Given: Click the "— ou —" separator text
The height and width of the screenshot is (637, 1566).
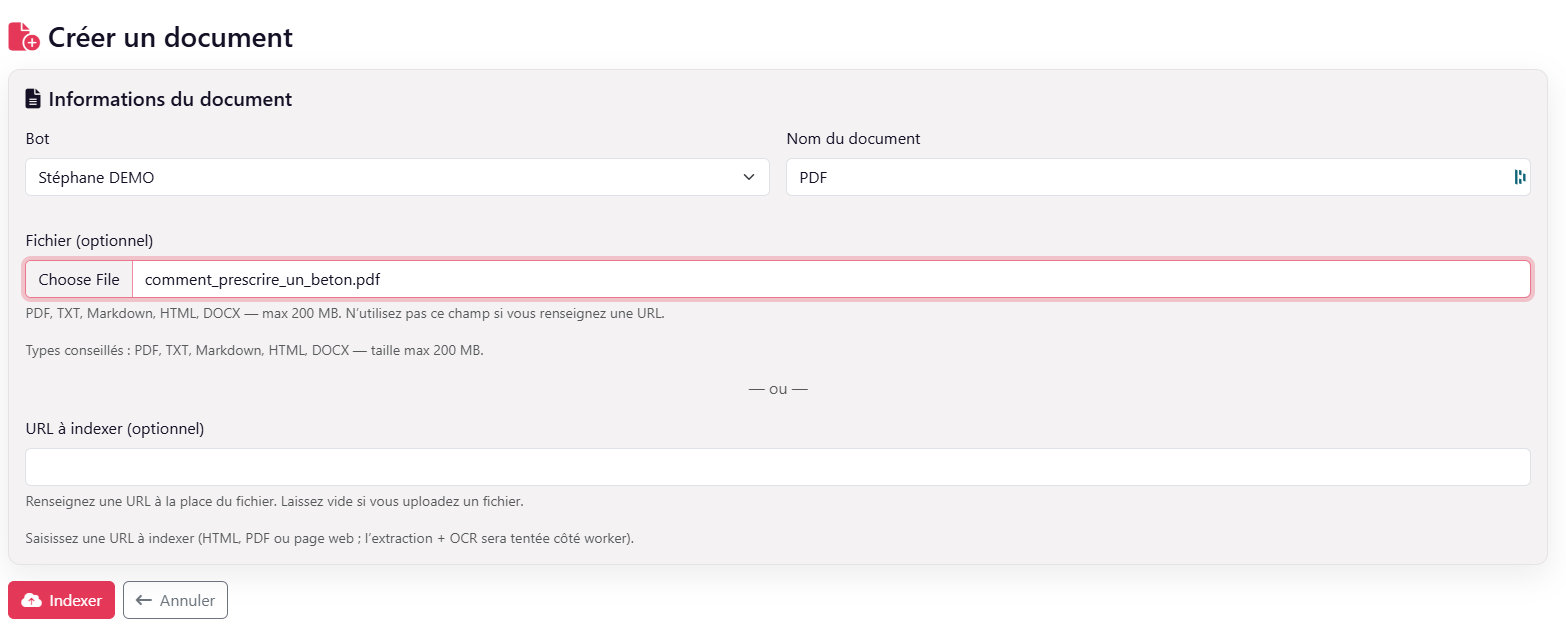Looking at the screenshot, I should (777, 389).
